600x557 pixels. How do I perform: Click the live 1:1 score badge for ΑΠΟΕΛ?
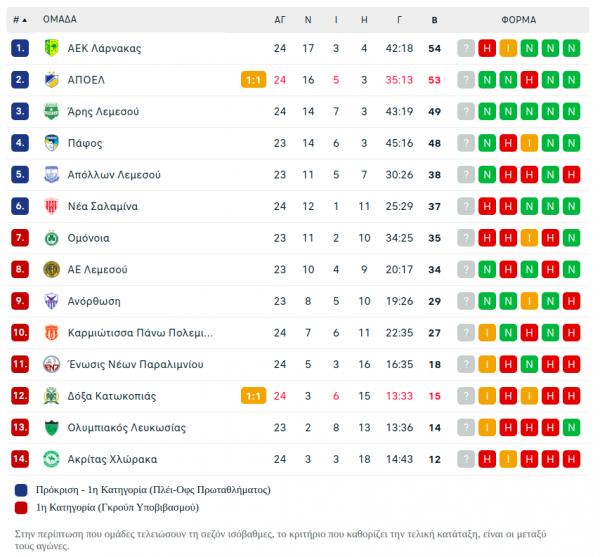pyautogui.click(x=253, y=80)
